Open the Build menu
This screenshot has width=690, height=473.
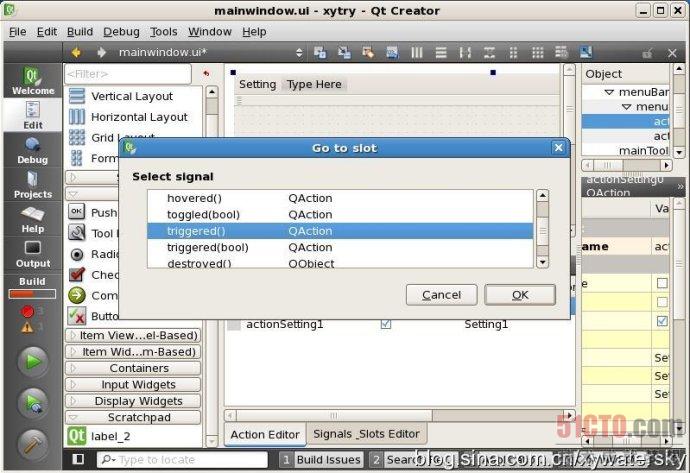pos(80,32)
